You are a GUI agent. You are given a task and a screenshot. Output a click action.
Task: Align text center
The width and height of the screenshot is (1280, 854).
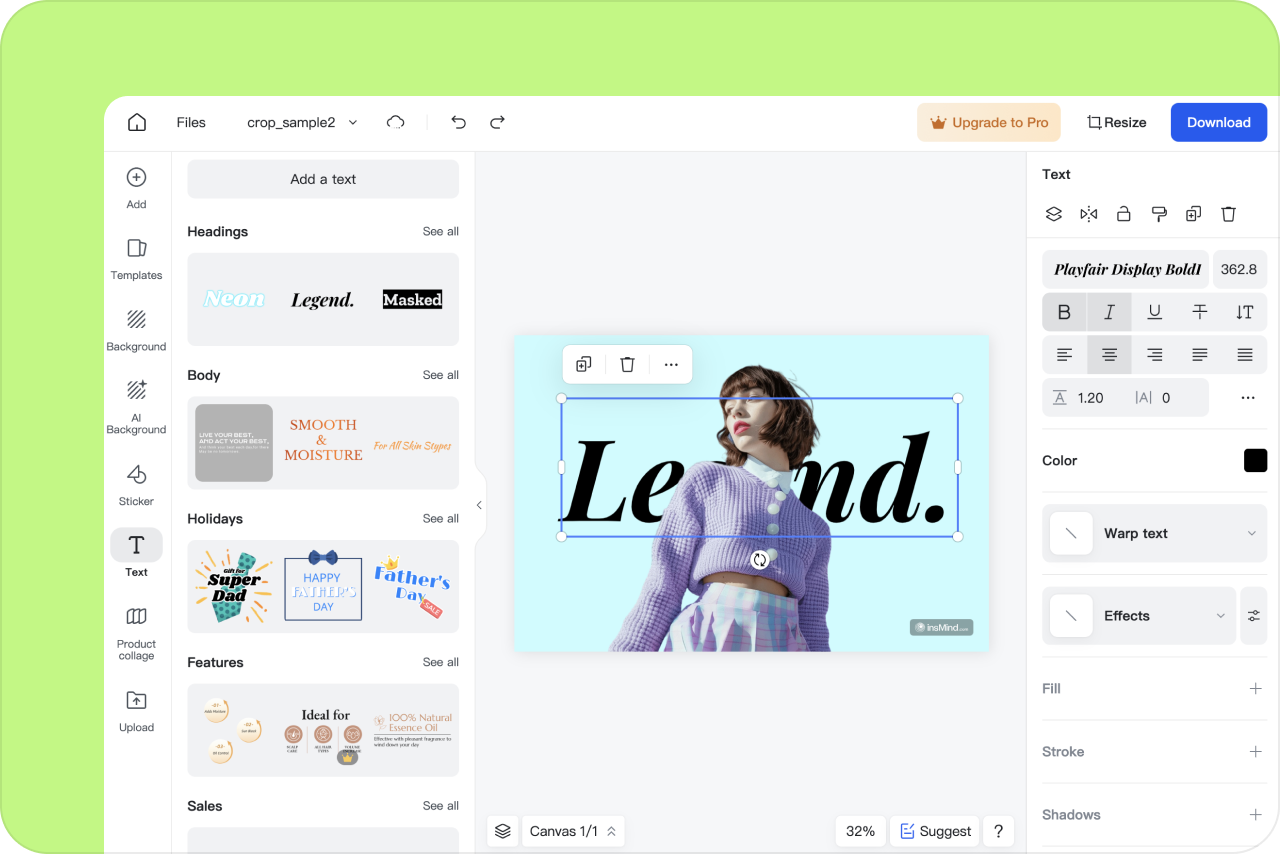1109,355
